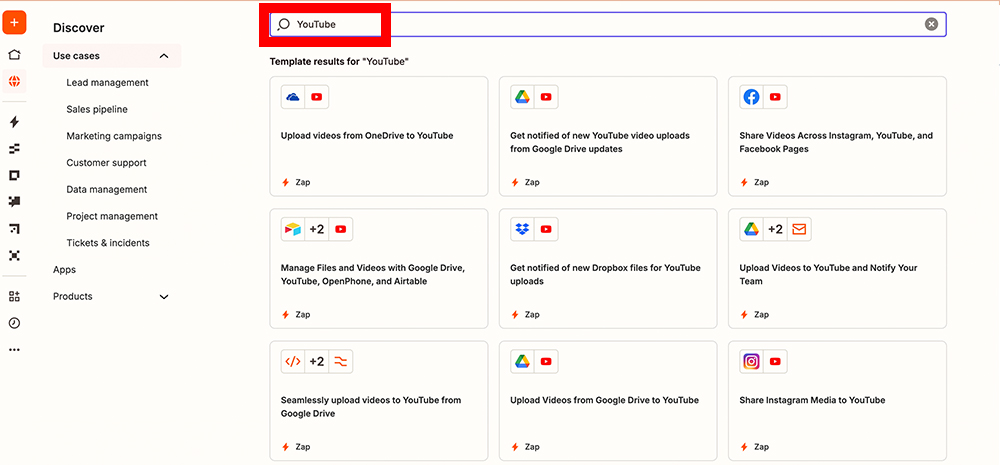Click +2 badge on Manage Files card
This screenshot has height=465, width=1000.
316,229
